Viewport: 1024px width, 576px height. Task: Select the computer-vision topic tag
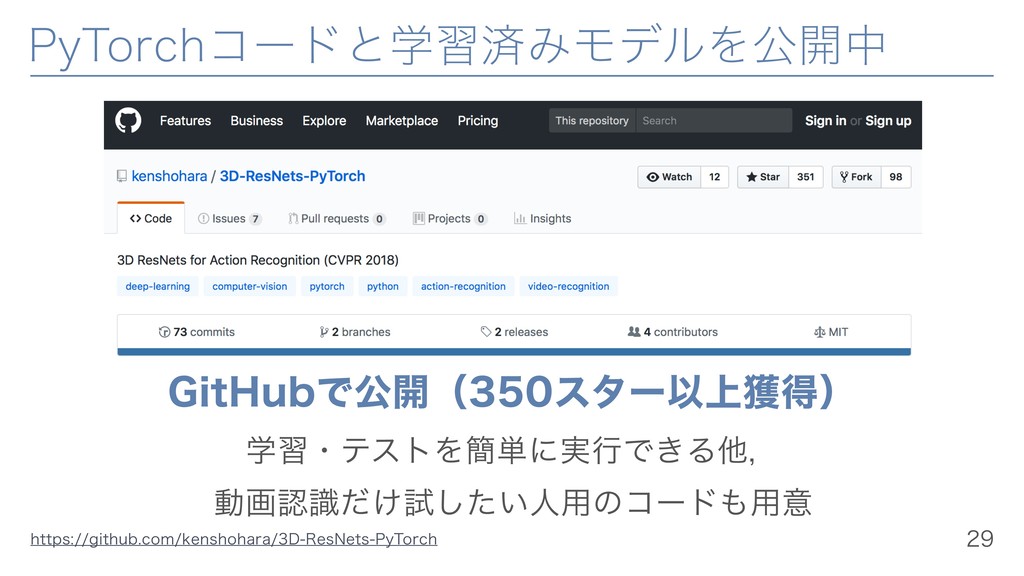(x=249, y=286)
